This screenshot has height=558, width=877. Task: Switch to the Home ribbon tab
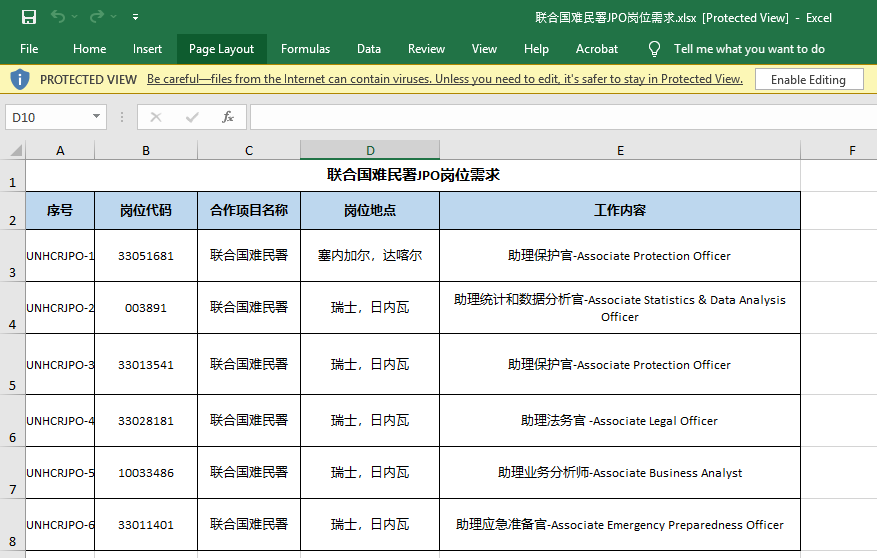click(89, 49)
